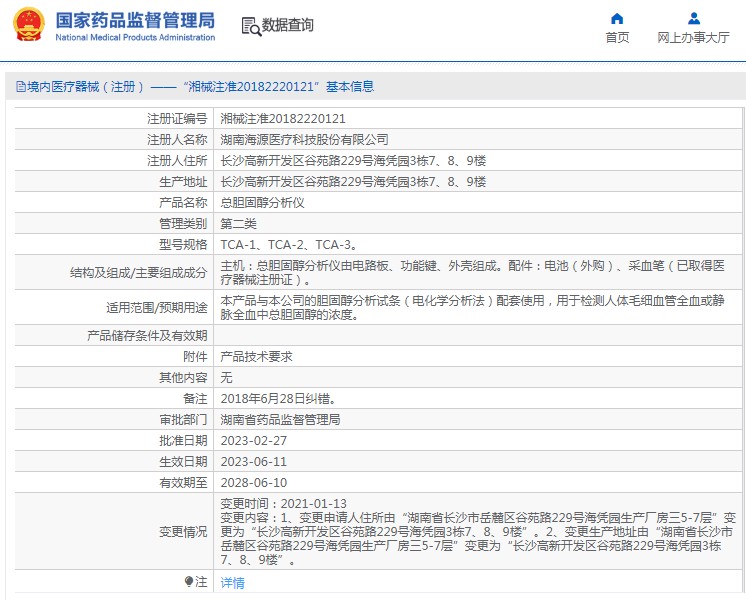Screen dimensions: 746x600
Task: Click 湖南海源医疗科技股份有限公司 registrant name
Action: click(304, 139)
